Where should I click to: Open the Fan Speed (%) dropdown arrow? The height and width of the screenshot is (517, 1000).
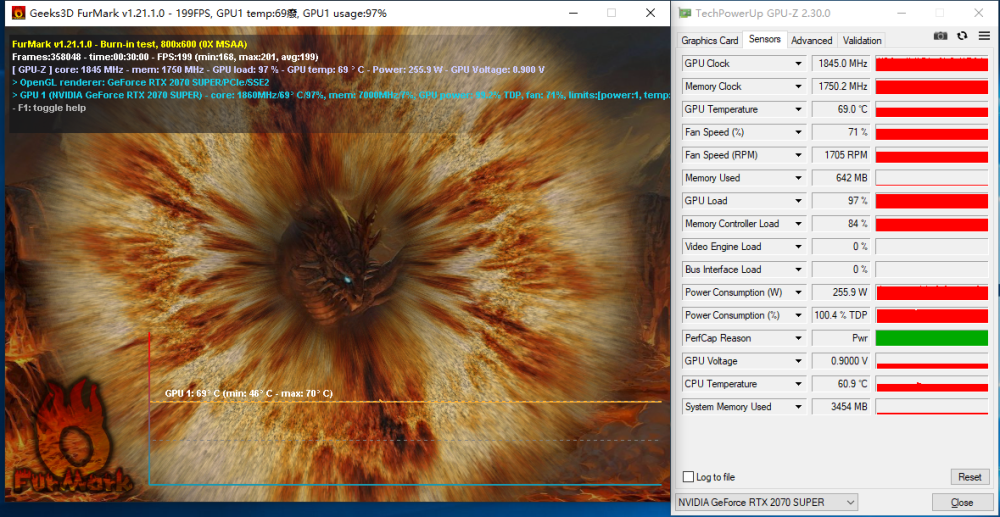[798, 133]
